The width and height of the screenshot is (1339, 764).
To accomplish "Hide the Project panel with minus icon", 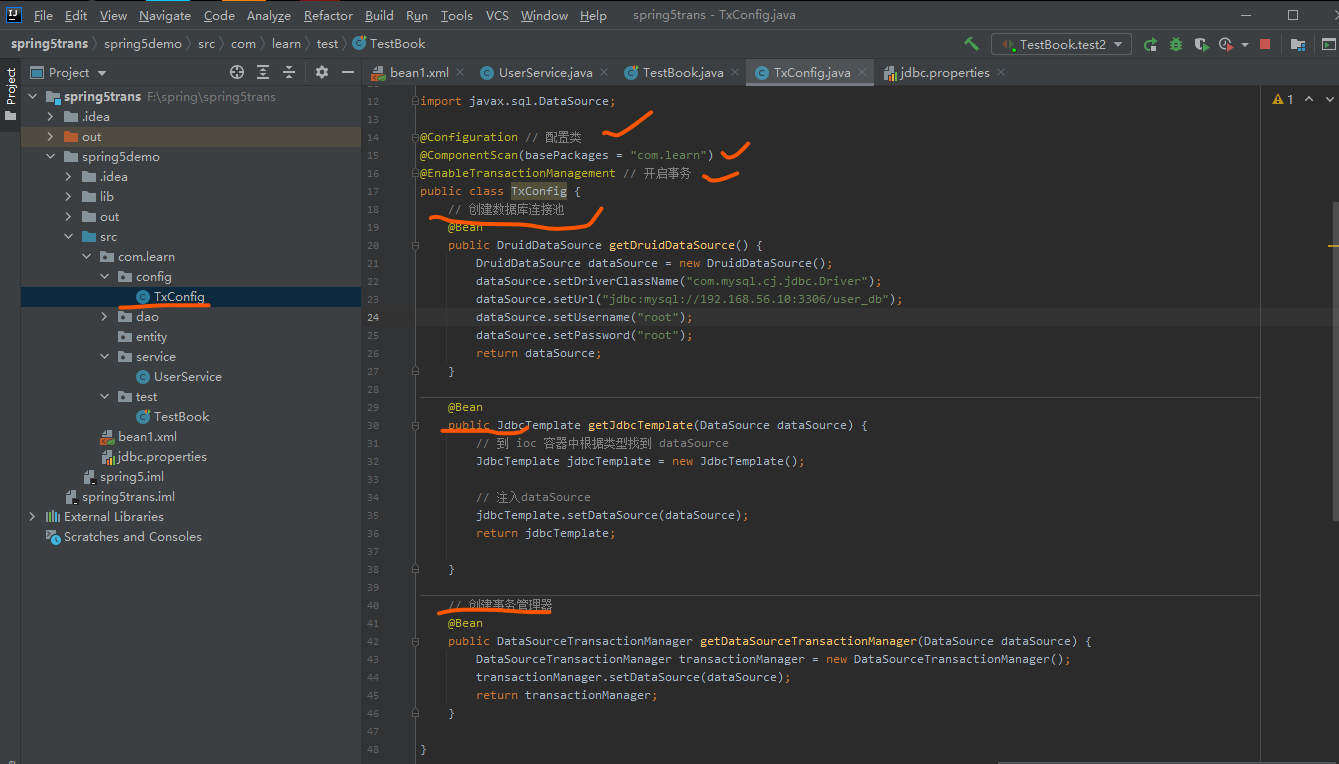I will click(x=348, y=72).
